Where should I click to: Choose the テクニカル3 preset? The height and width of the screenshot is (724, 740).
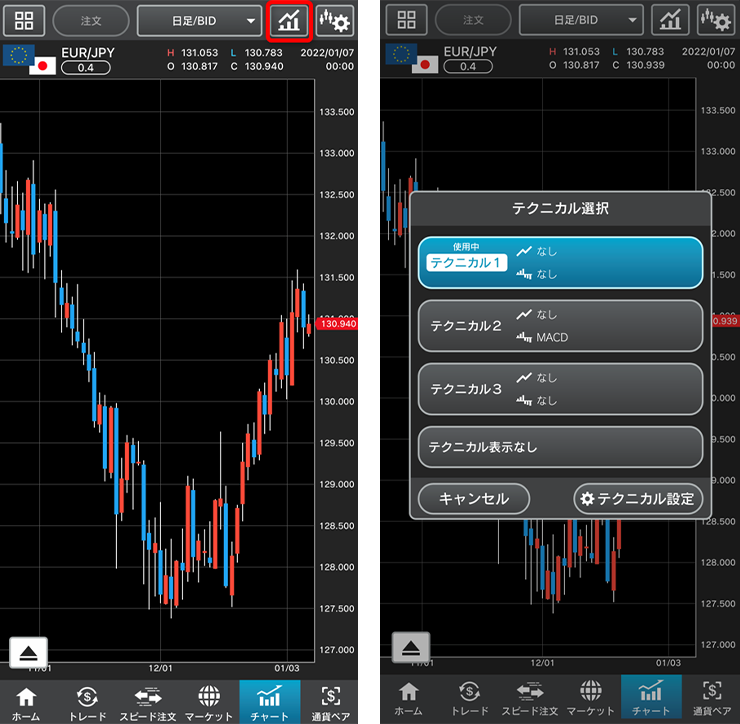560,389
